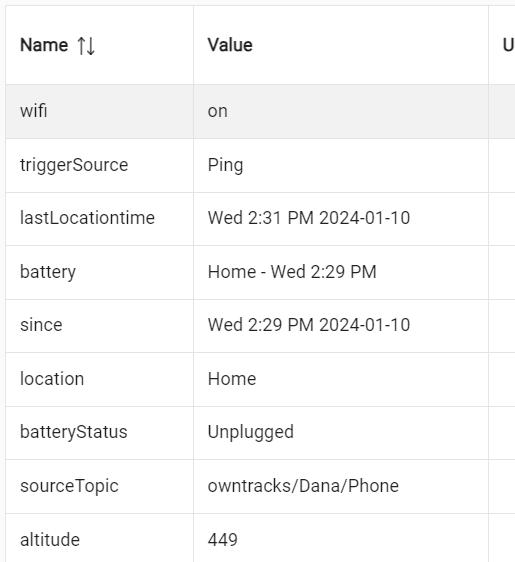Click the owntracks/Dana/Phone value
The image size is (515, 562).
coord(303,486)
